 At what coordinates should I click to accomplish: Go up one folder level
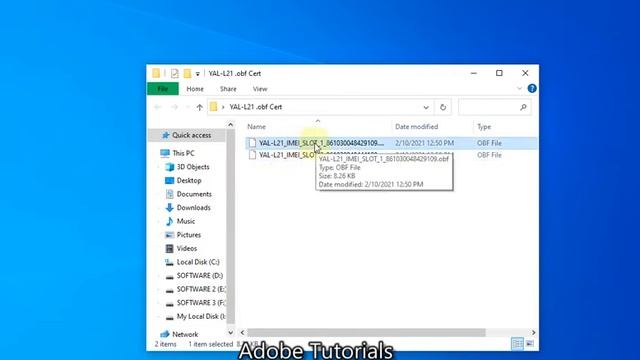click(199, 107)
